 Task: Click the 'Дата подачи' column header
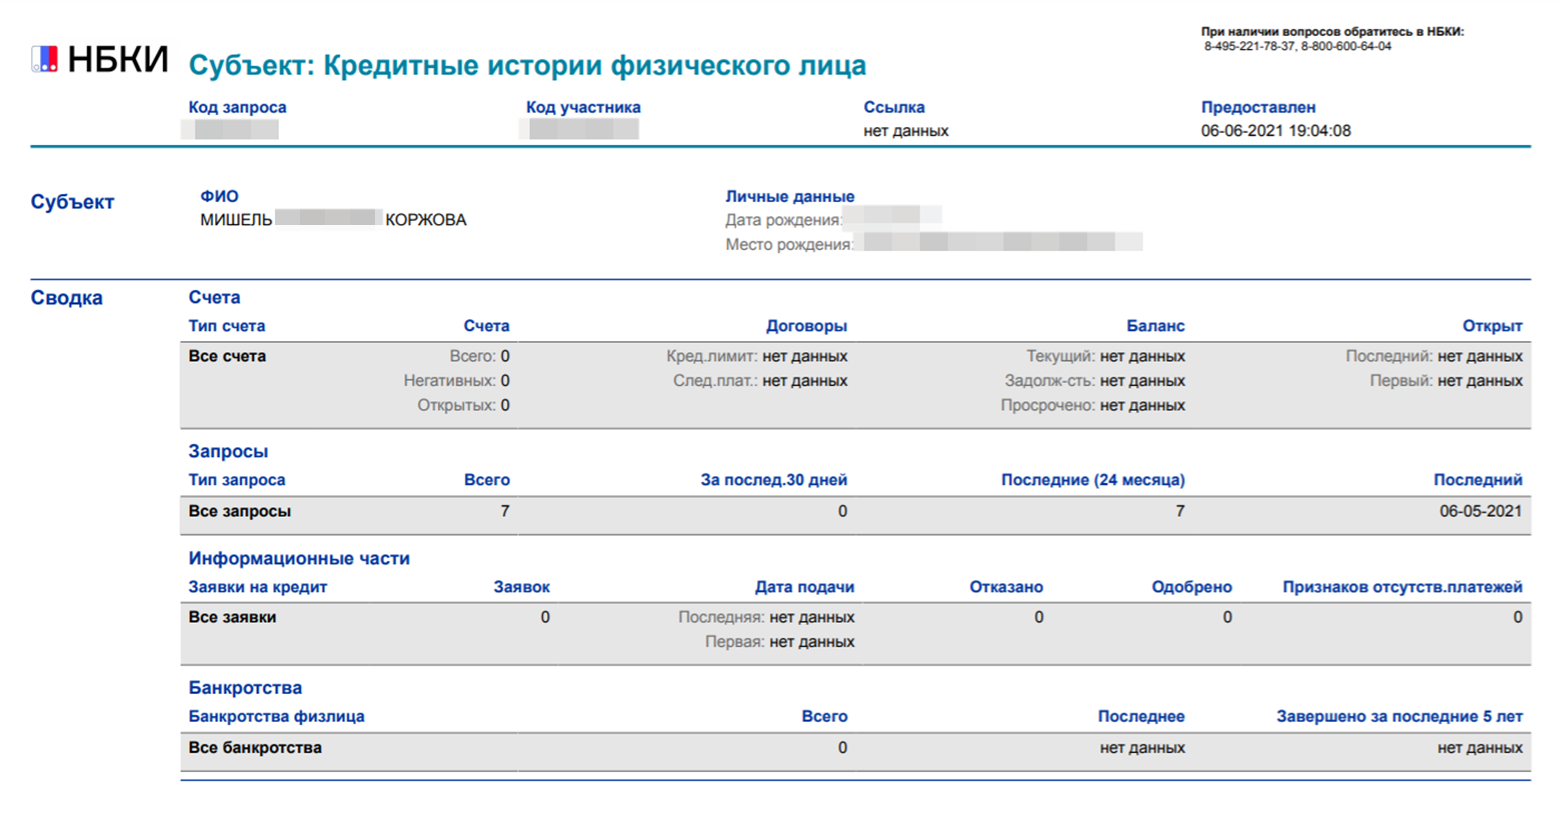point(805,587)
